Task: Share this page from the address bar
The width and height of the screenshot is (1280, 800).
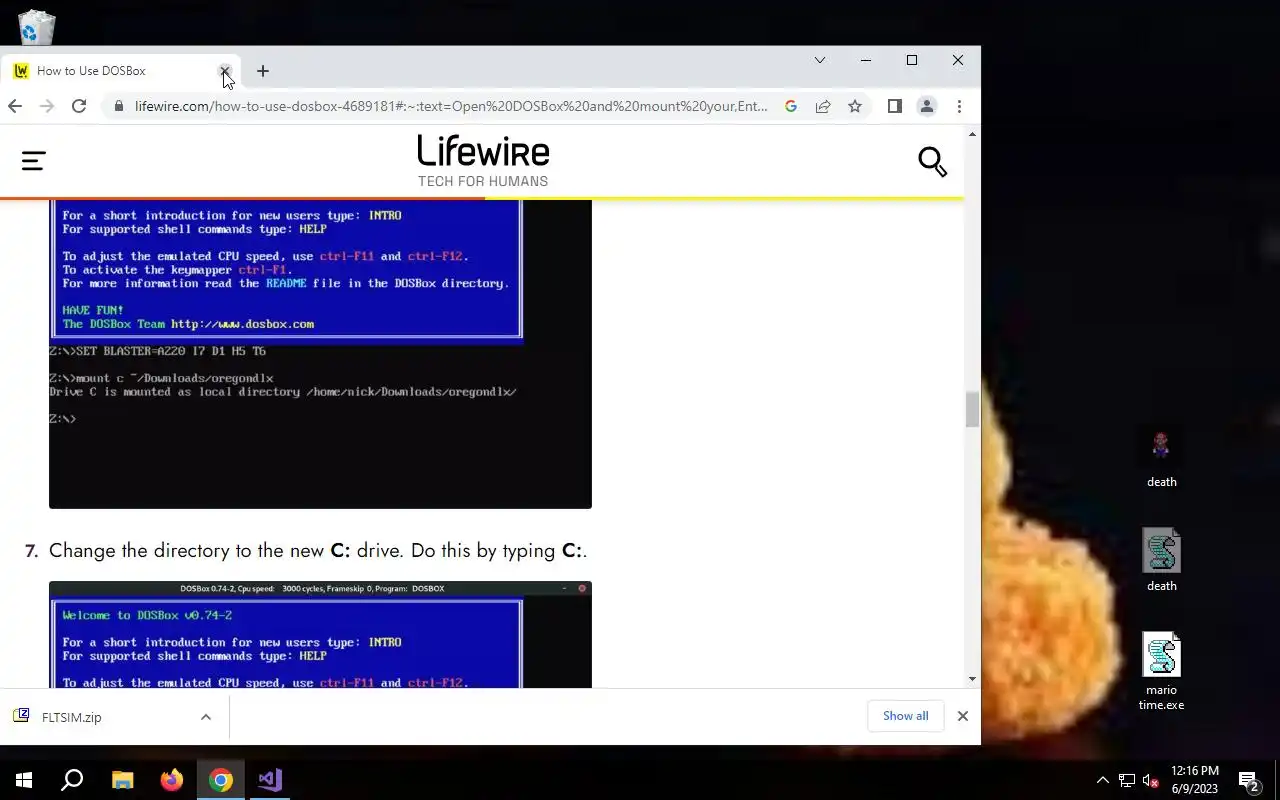Action: (x=823, y=106)
